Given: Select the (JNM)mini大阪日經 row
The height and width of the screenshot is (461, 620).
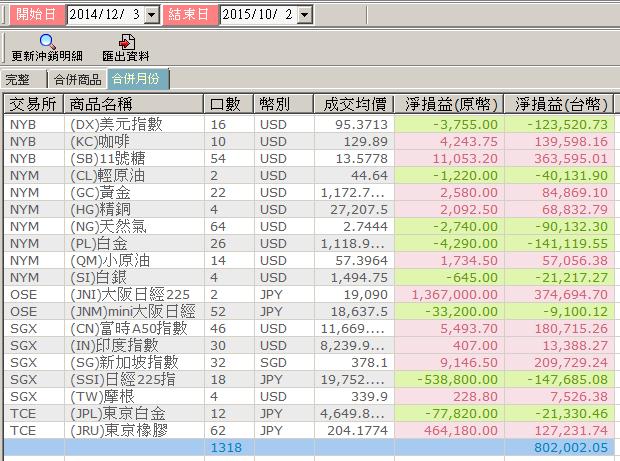Looking at the screenshot, I should (x=309, y=312).
